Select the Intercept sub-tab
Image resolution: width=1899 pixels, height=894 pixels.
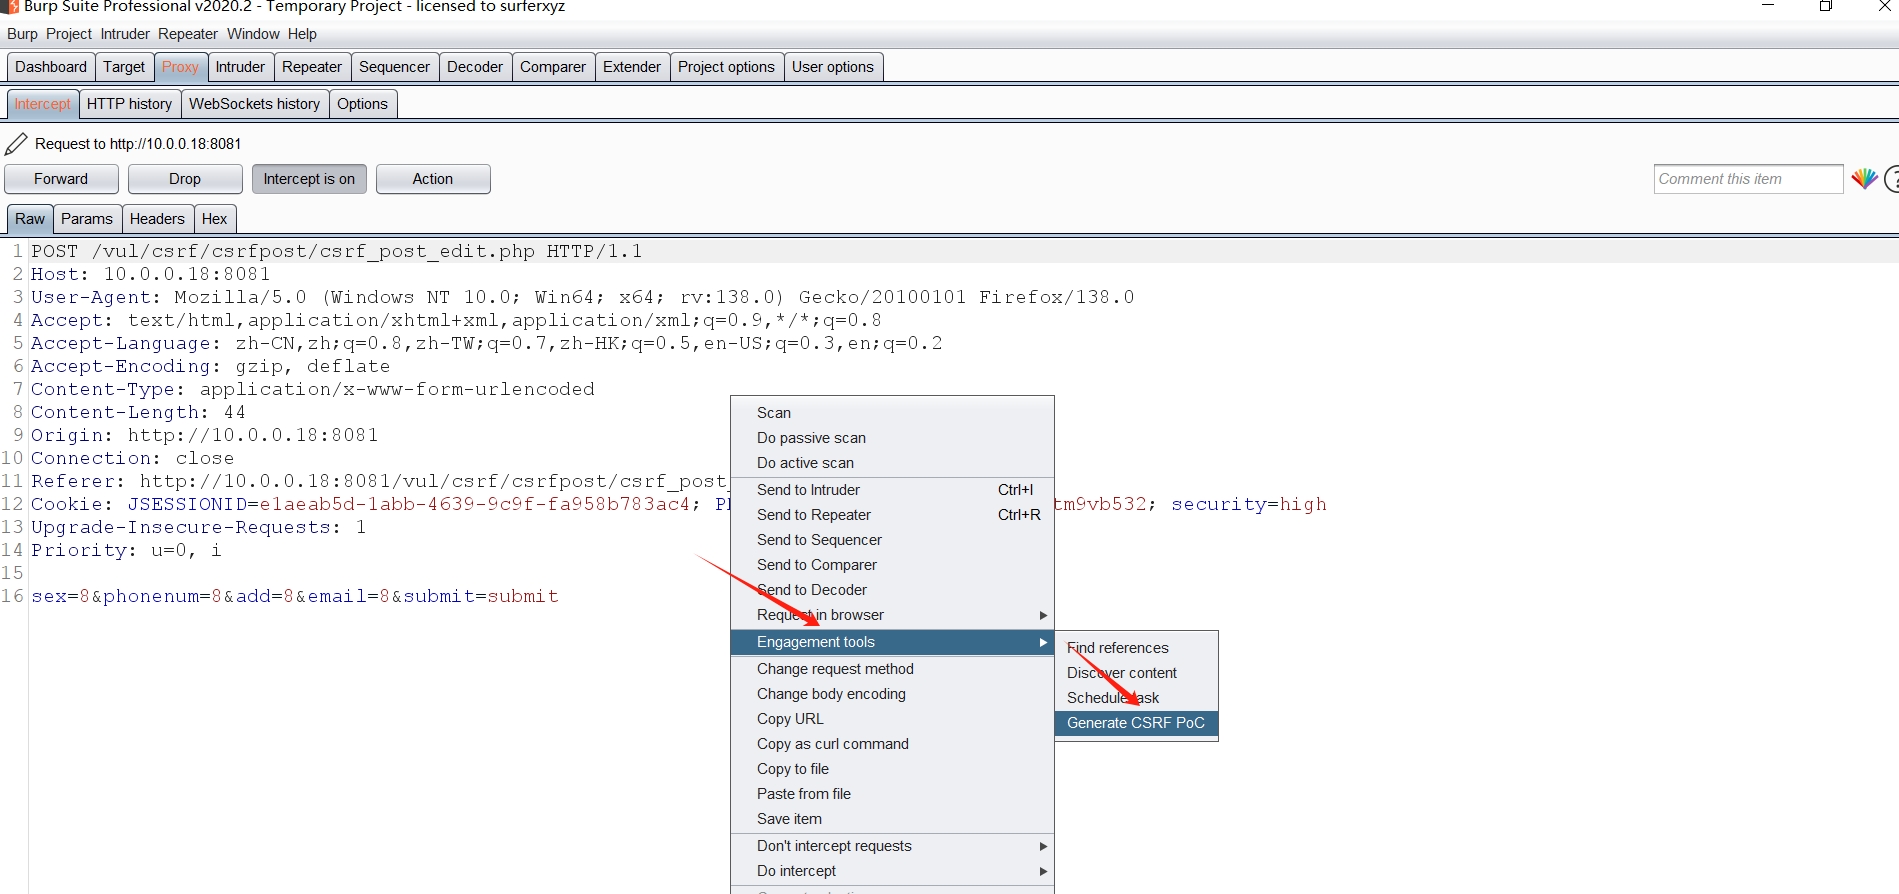(42, 104)
